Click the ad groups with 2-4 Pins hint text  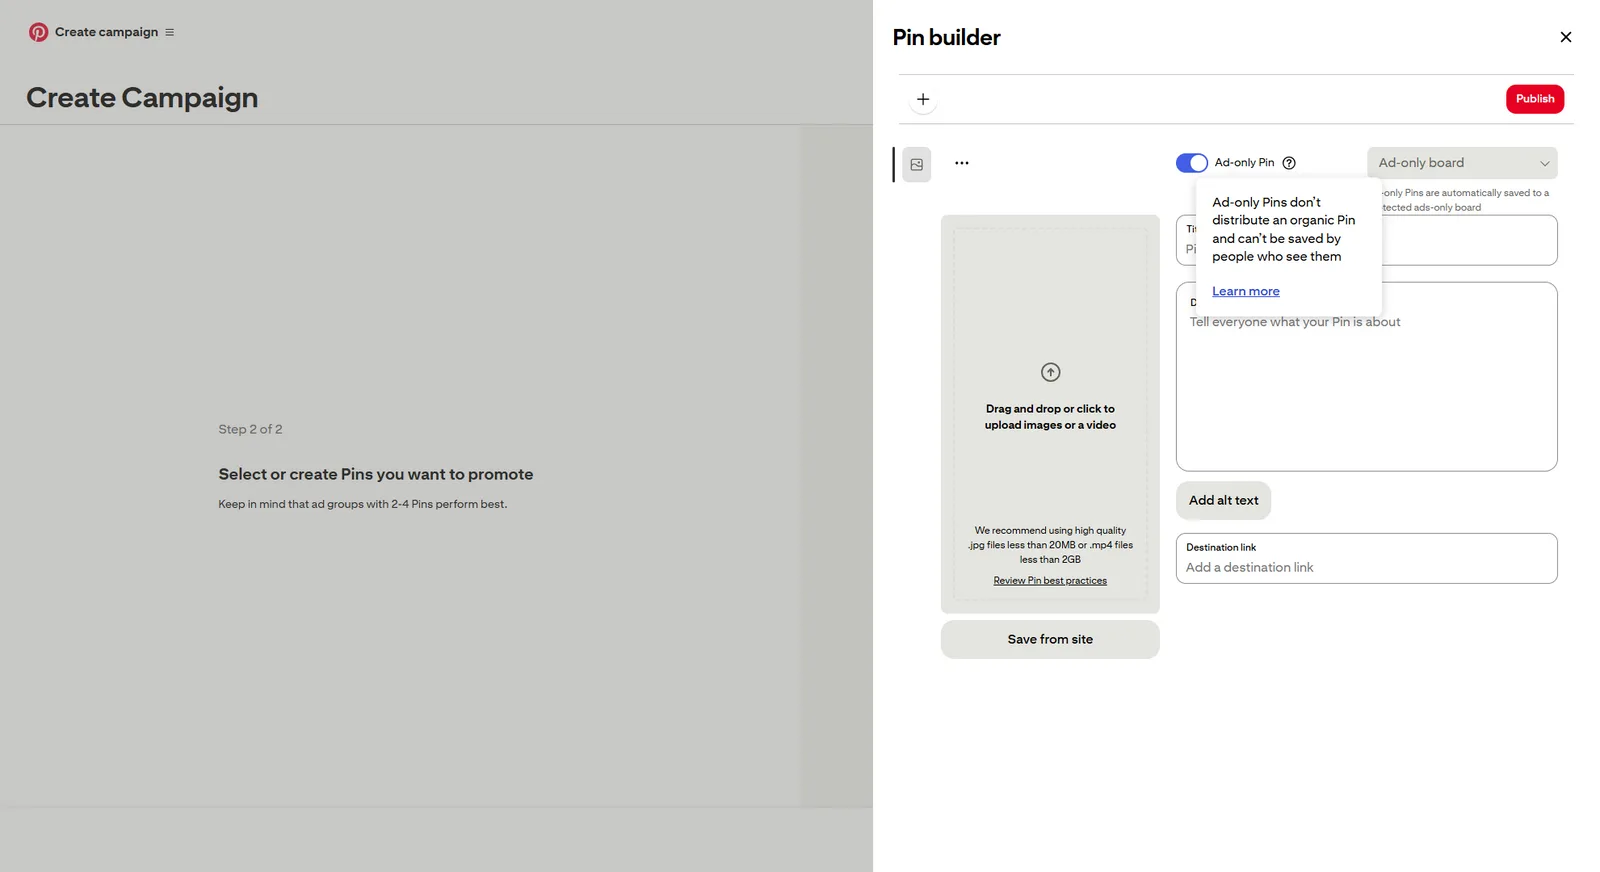(x=363, y=504)
